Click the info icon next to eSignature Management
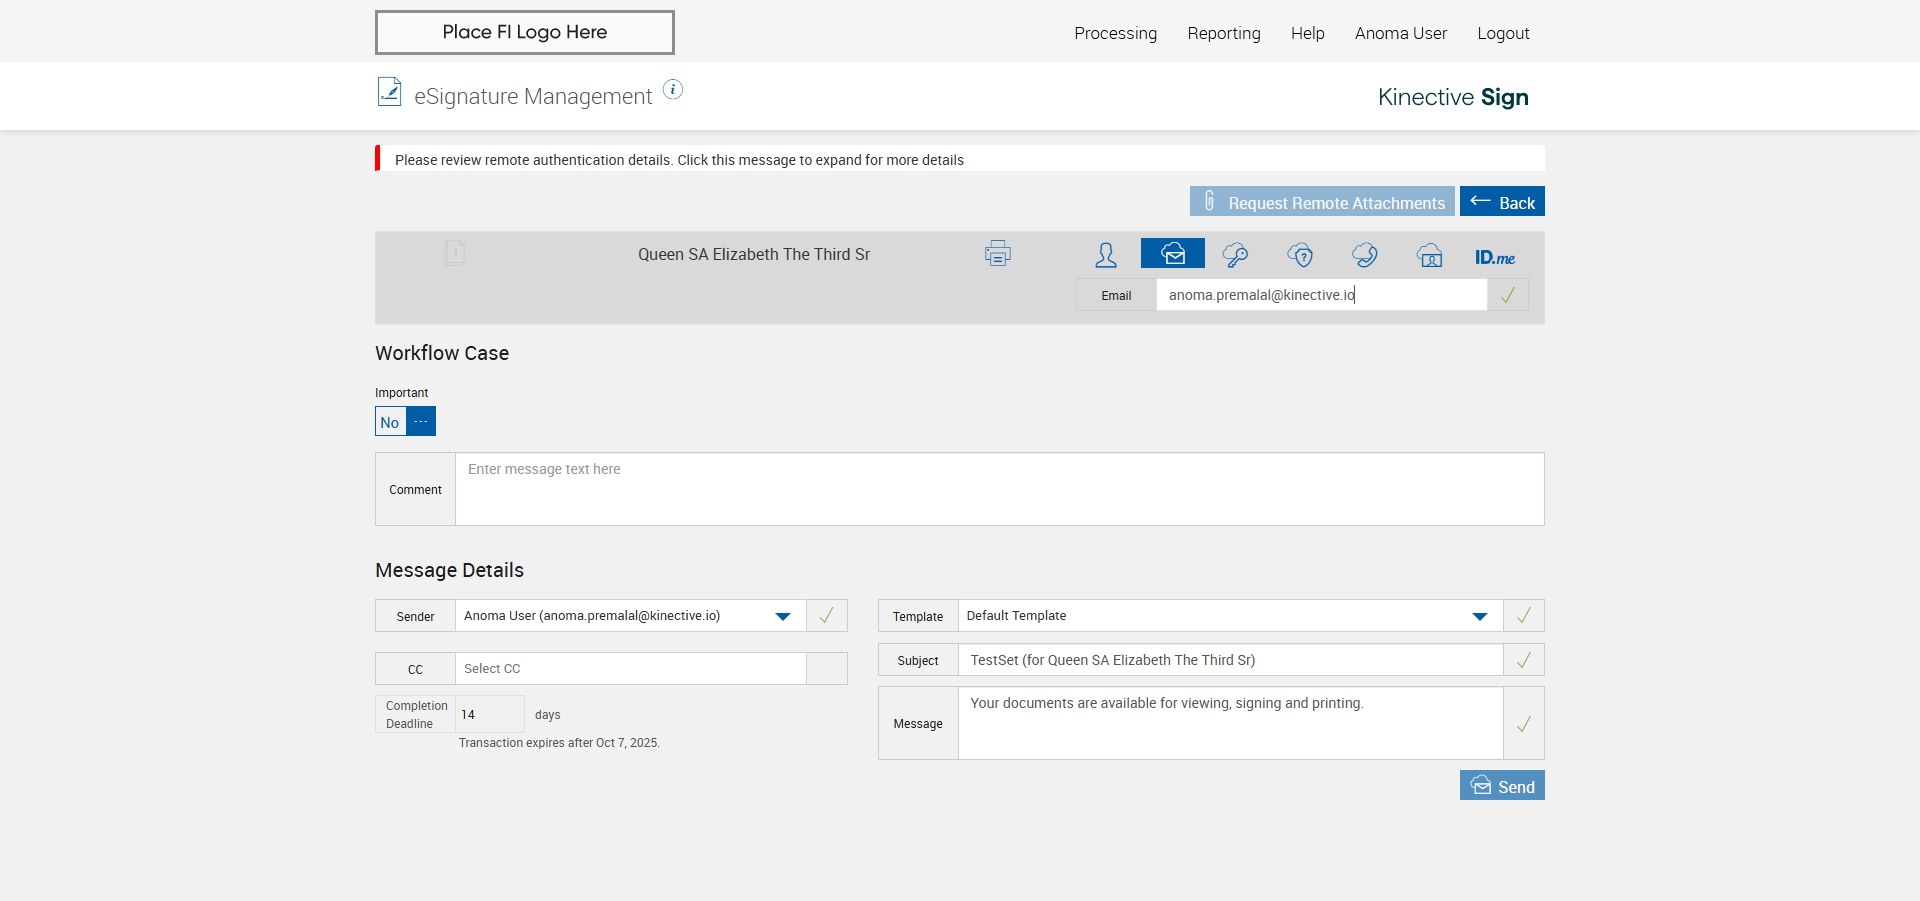The image size is (1920, 901). click(x=673, y=90)
